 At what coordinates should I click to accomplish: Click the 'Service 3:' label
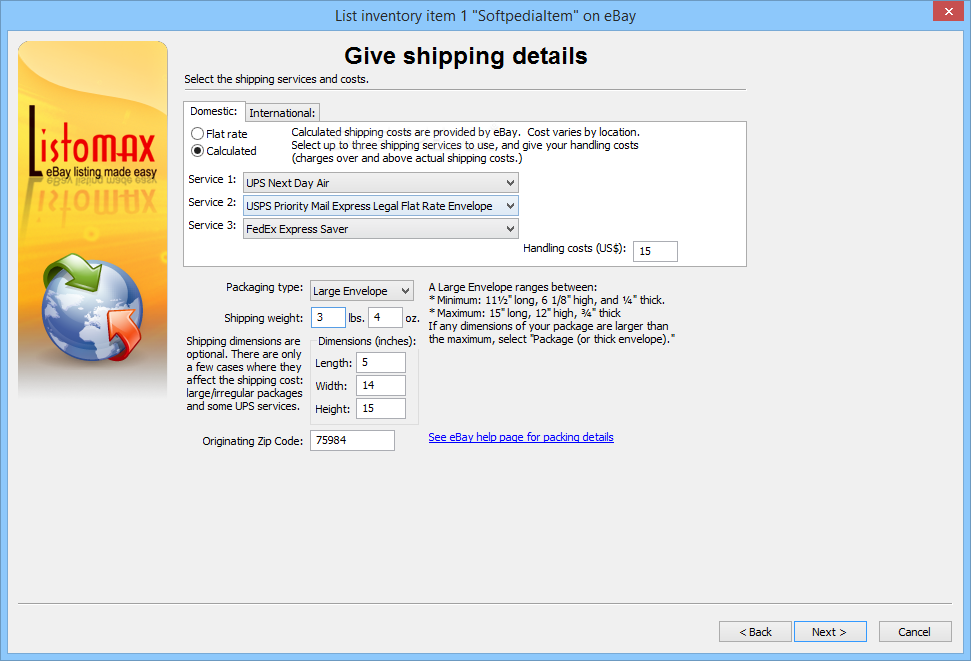click(212, 225)
